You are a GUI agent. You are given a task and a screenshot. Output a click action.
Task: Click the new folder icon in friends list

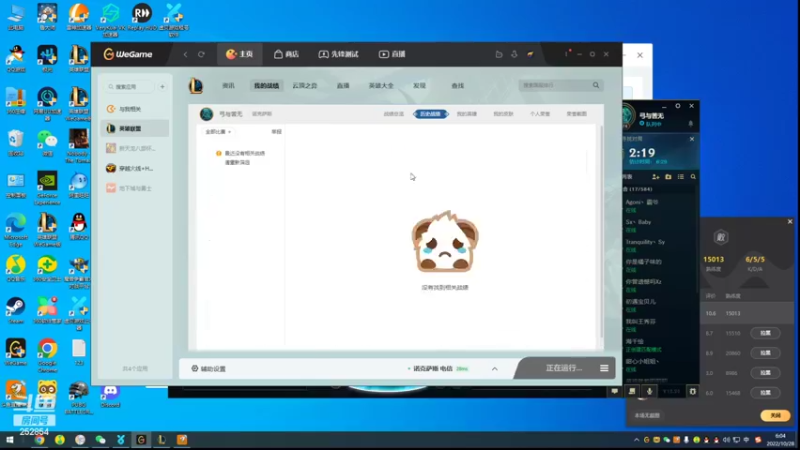[x=668, y=177]
